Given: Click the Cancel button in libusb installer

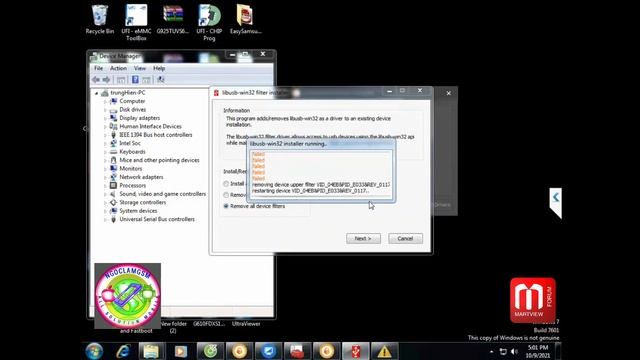Looking at the screenshot, I should (x=405, y=238).
